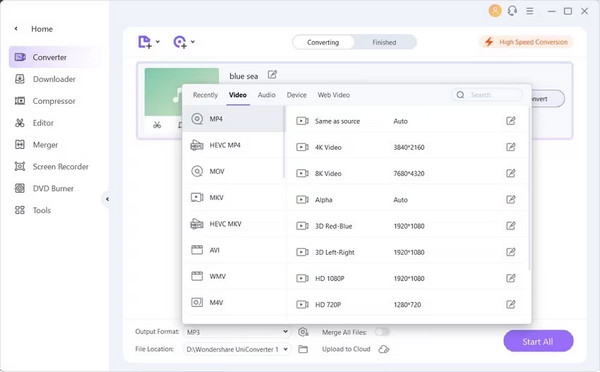The width and height of the screenshot is (600, 372).
Task: Select HD 1080P preset
Action: 406,278
